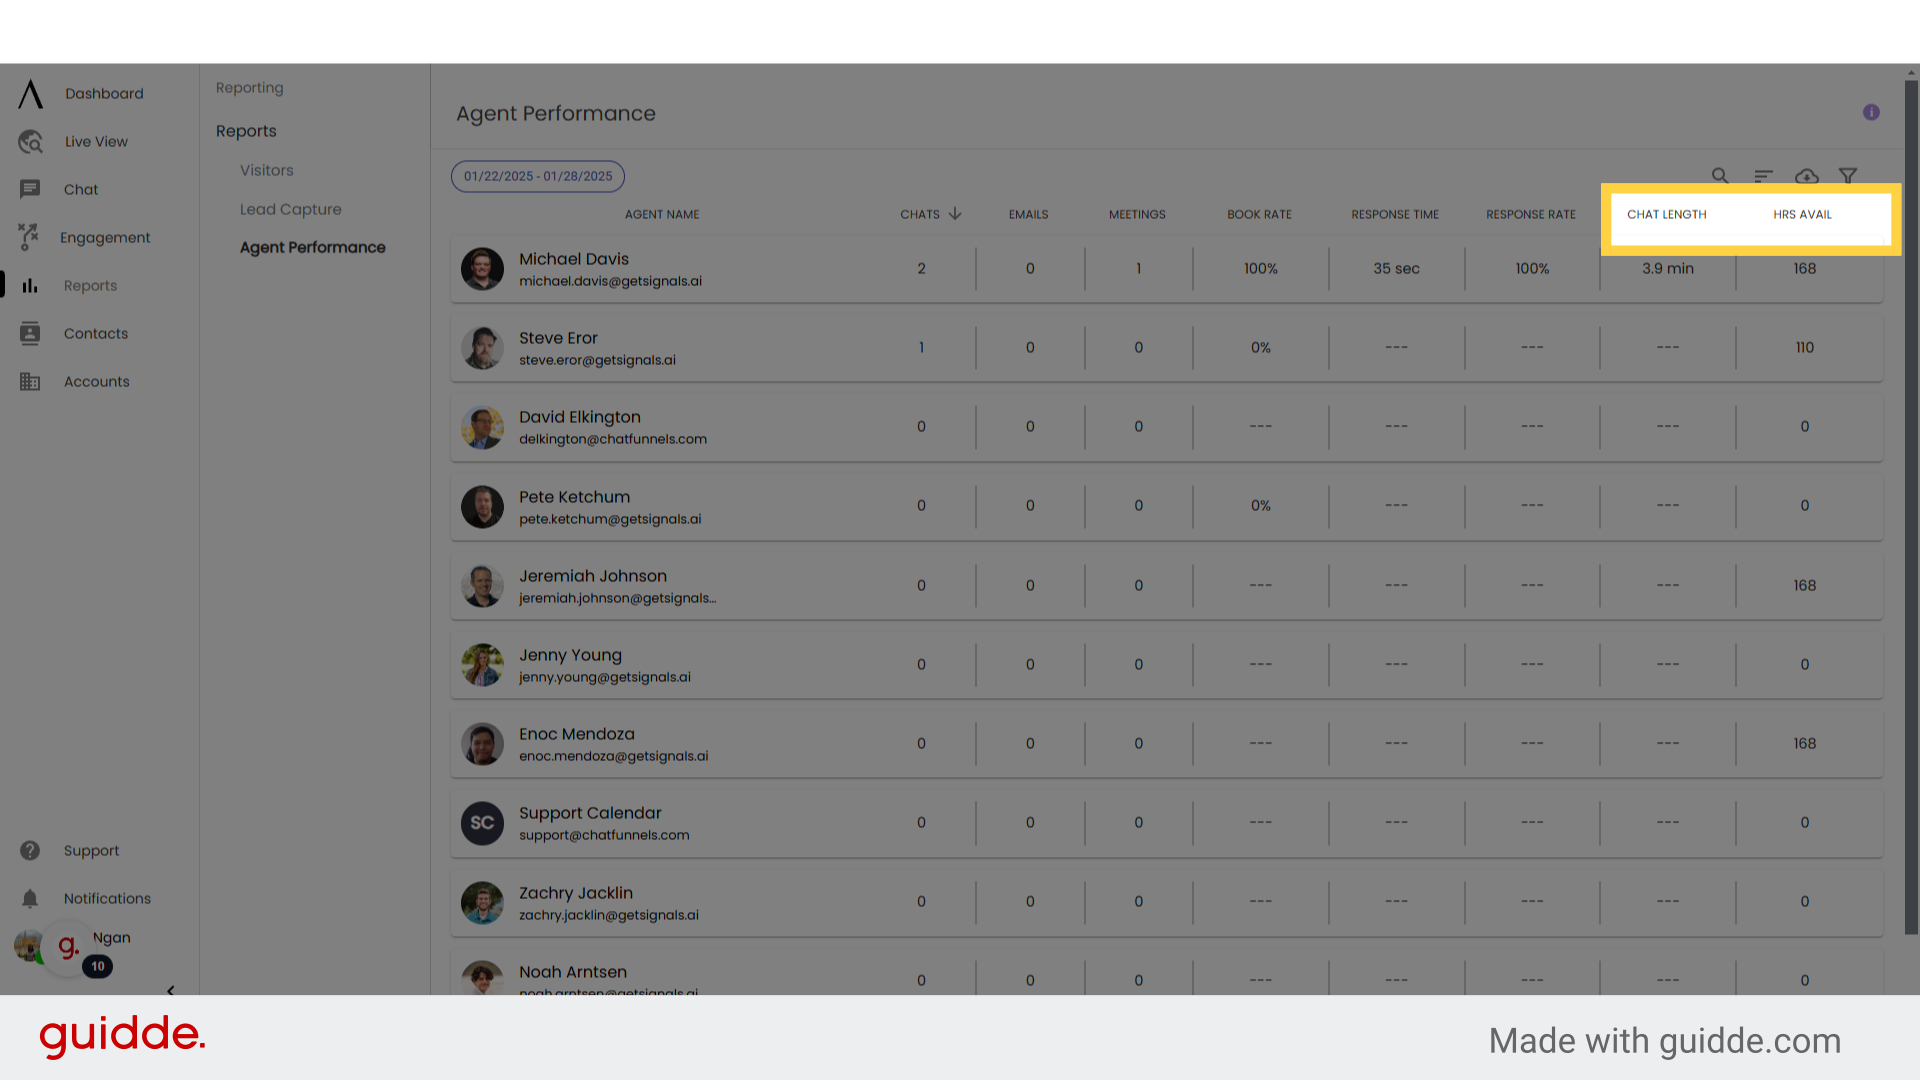
Task: Click Steve Eror's chats count 1
Action: click(922, 348)
